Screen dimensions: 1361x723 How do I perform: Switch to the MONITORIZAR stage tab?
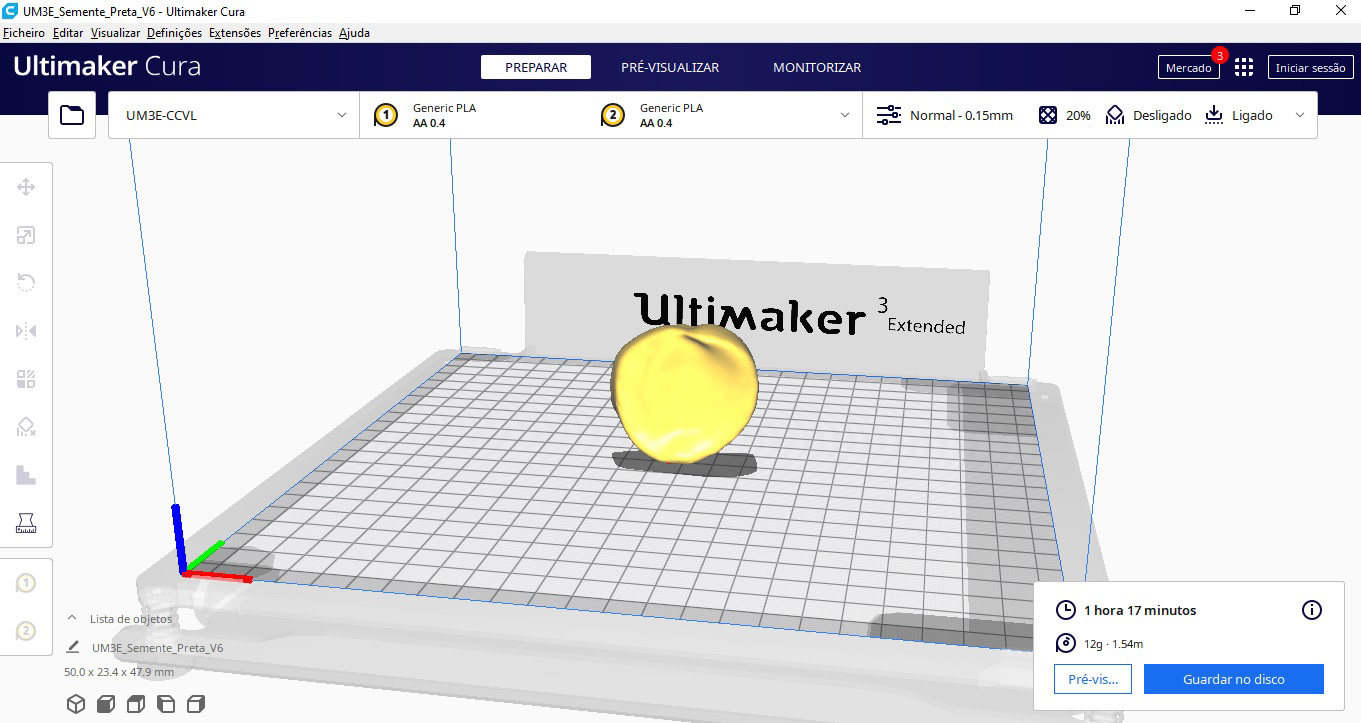point(817,67)
